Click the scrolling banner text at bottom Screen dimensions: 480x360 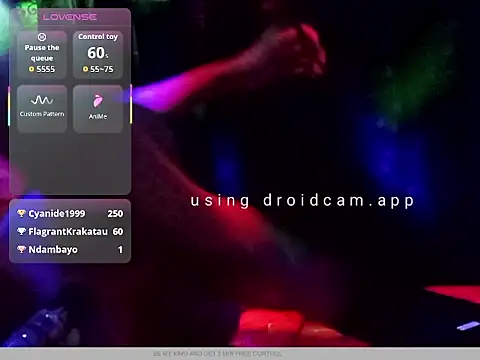[217, 354]
